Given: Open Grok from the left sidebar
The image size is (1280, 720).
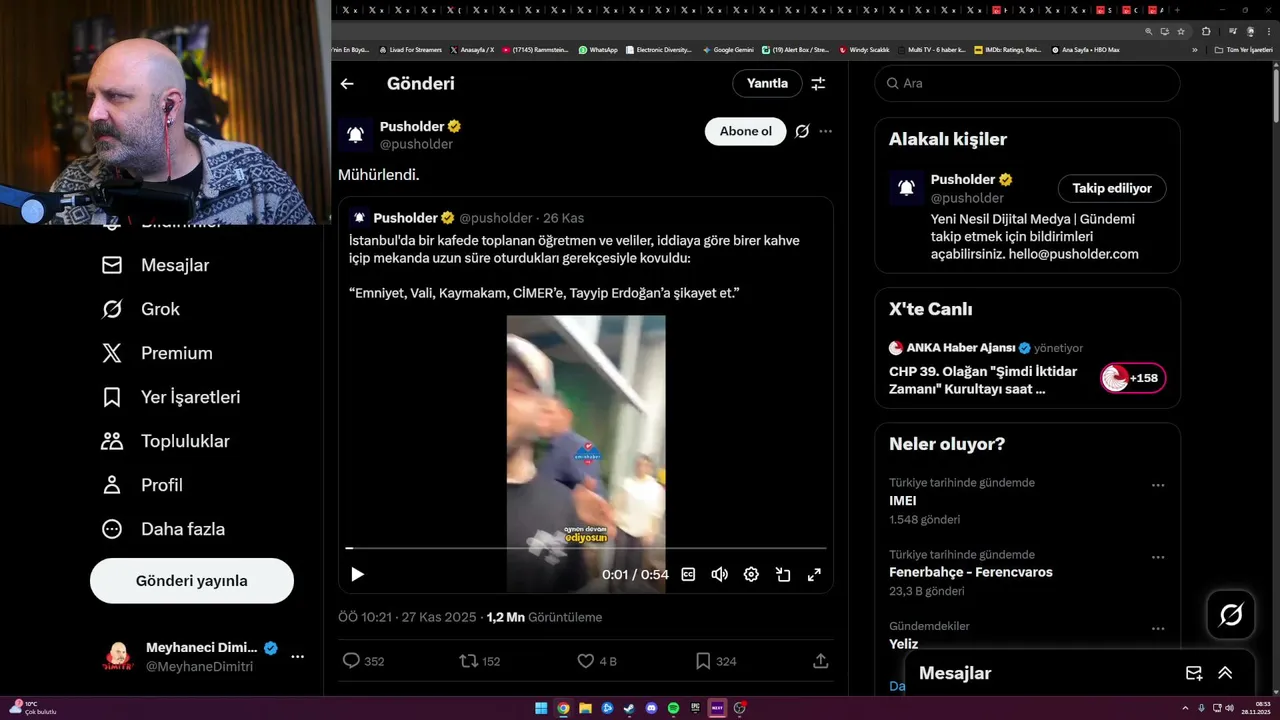Looking at the screenshot, I should pyautogui.click(x=140, y=309).
